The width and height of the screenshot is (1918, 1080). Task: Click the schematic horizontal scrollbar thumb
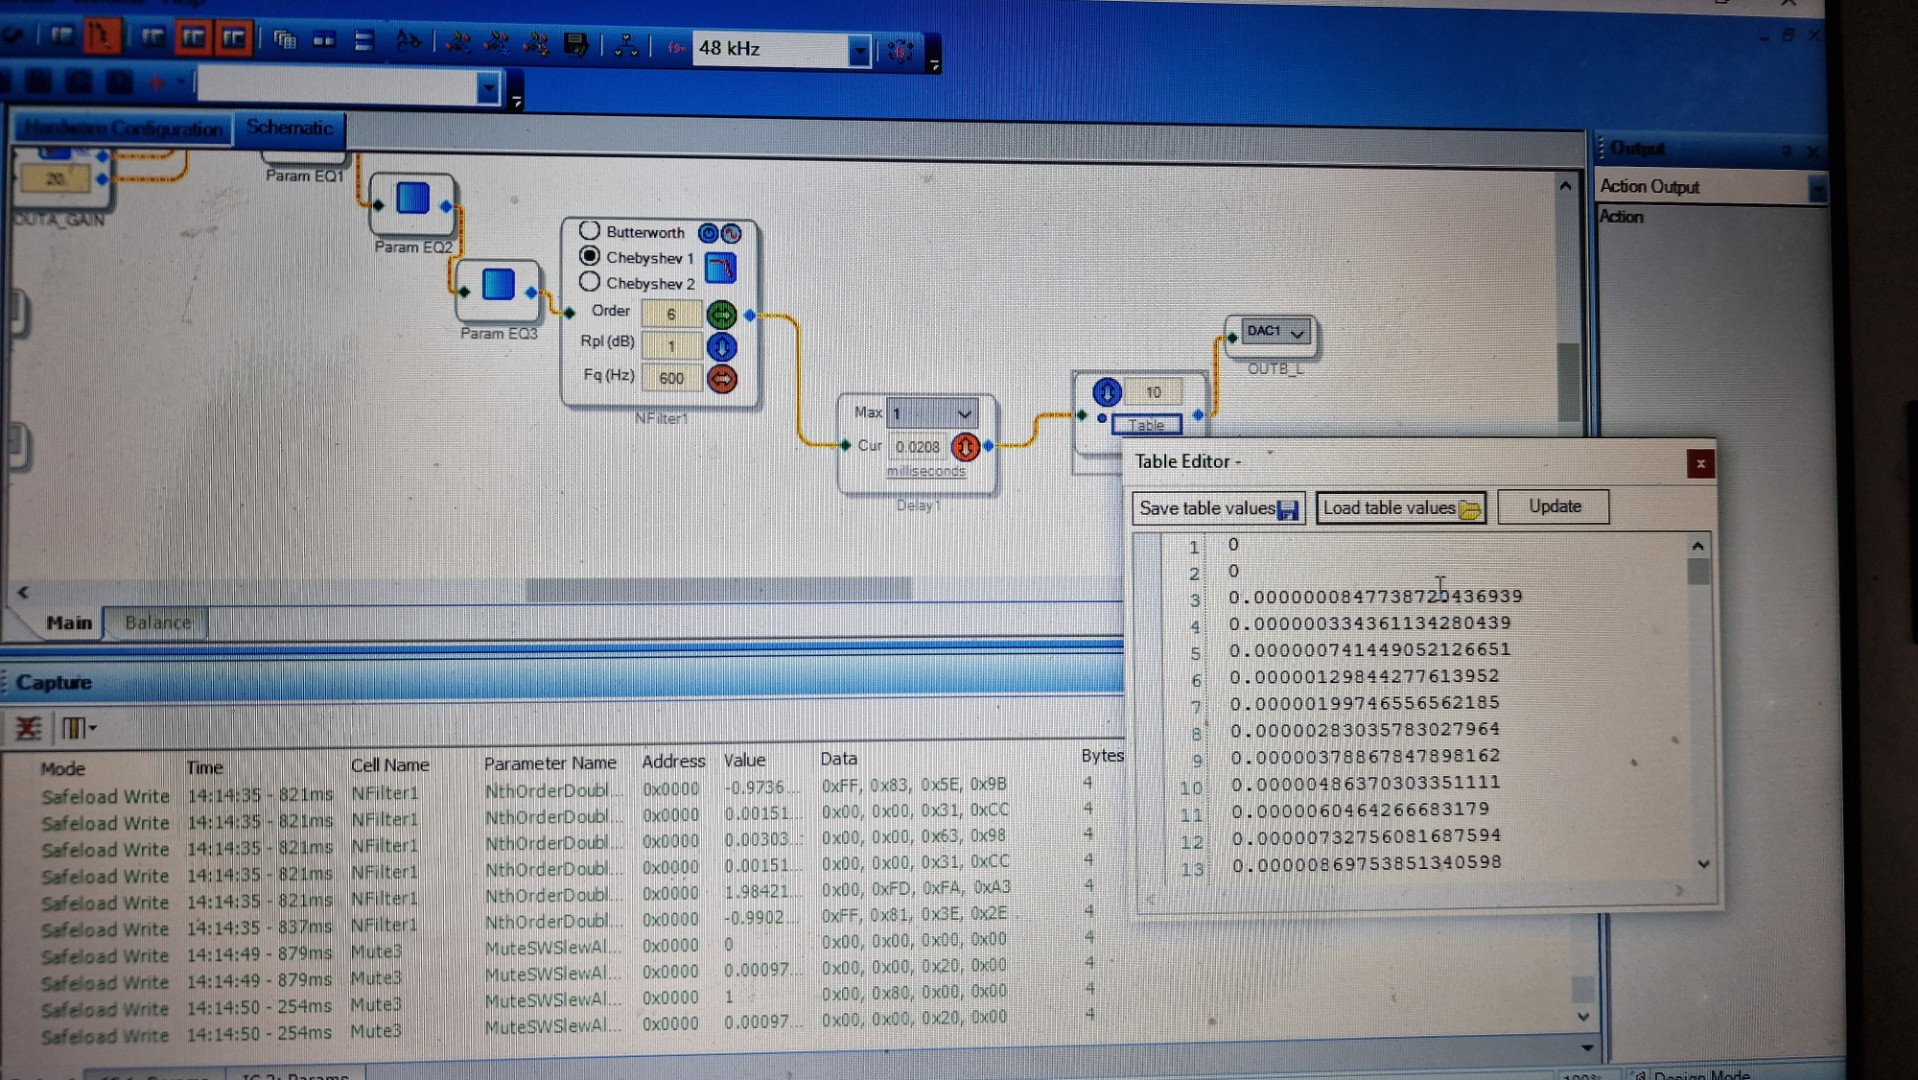click(x=718, y=590)
